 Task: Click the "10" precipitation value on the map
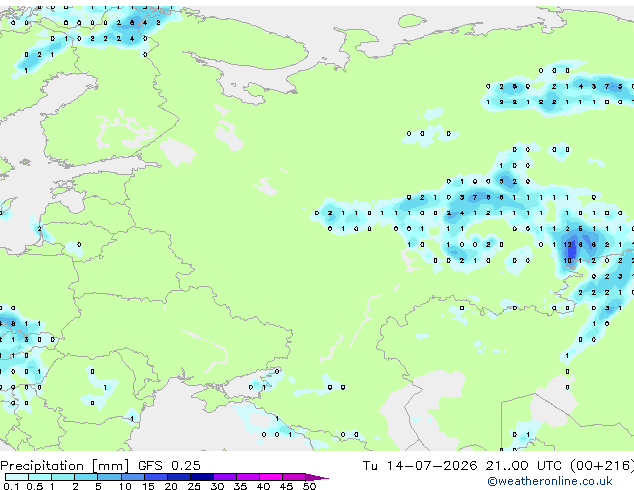click(x=568, y=260)
